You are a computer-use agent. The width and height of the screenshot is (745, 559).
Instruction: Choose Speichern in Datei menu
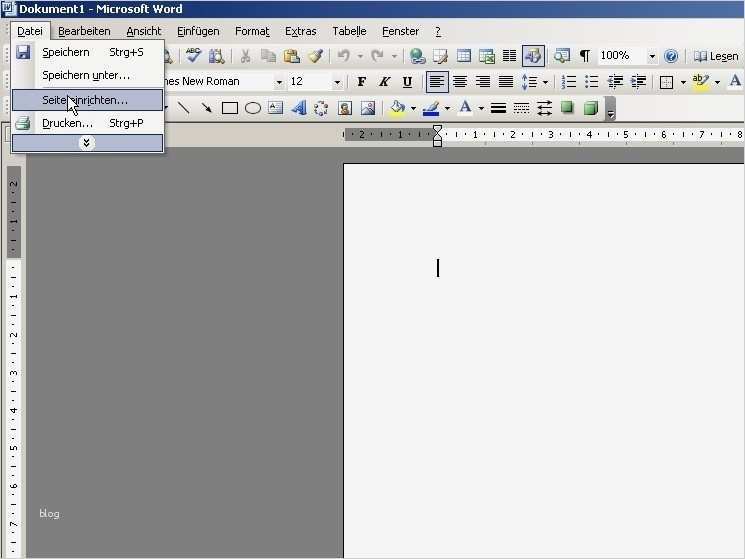[88, 52]
